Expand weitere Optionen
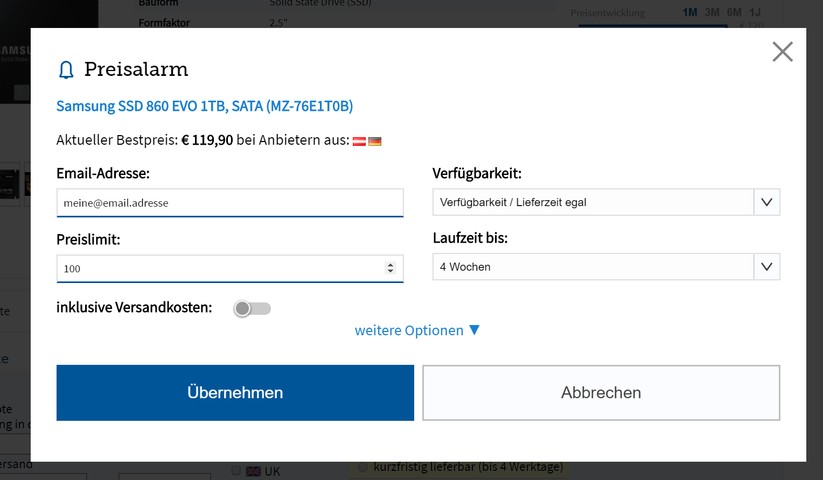The width and height of the screenshot is (823, 480). tap(417, 330)
